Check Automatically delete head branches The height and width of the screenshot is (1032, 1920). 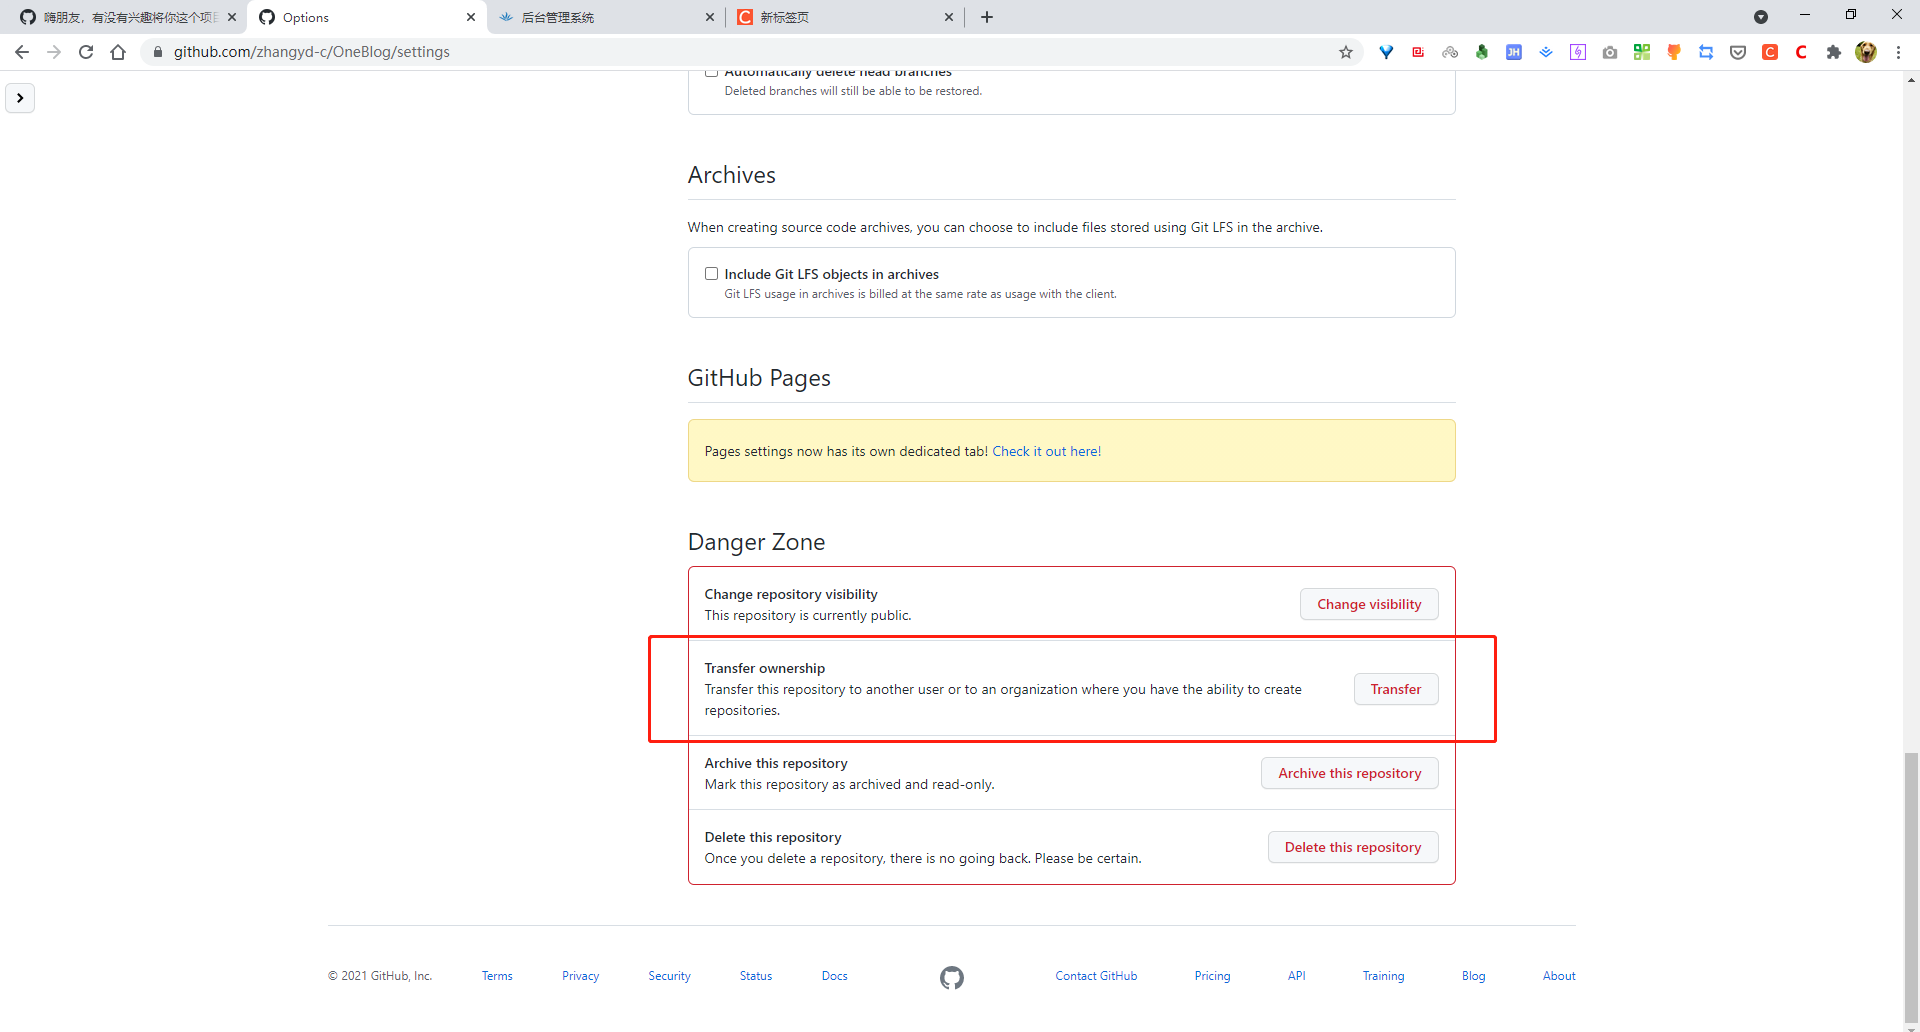(711, 70)
